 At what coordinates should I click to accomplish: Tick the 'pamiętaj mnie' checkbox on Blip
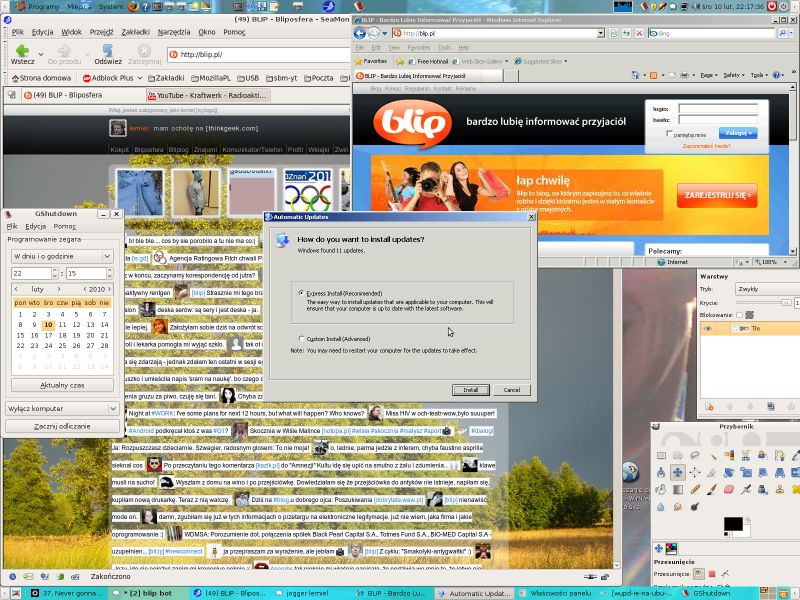click(669, 134)
